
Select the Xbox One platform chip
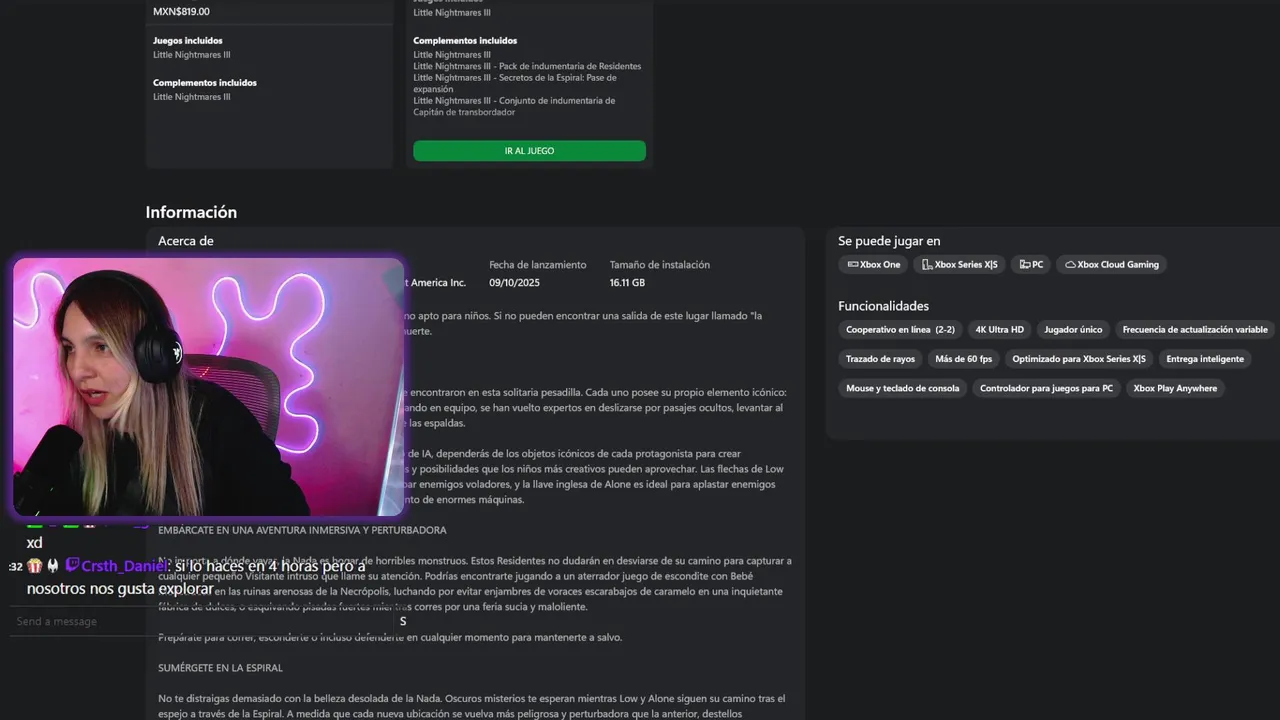click(873, 265)
